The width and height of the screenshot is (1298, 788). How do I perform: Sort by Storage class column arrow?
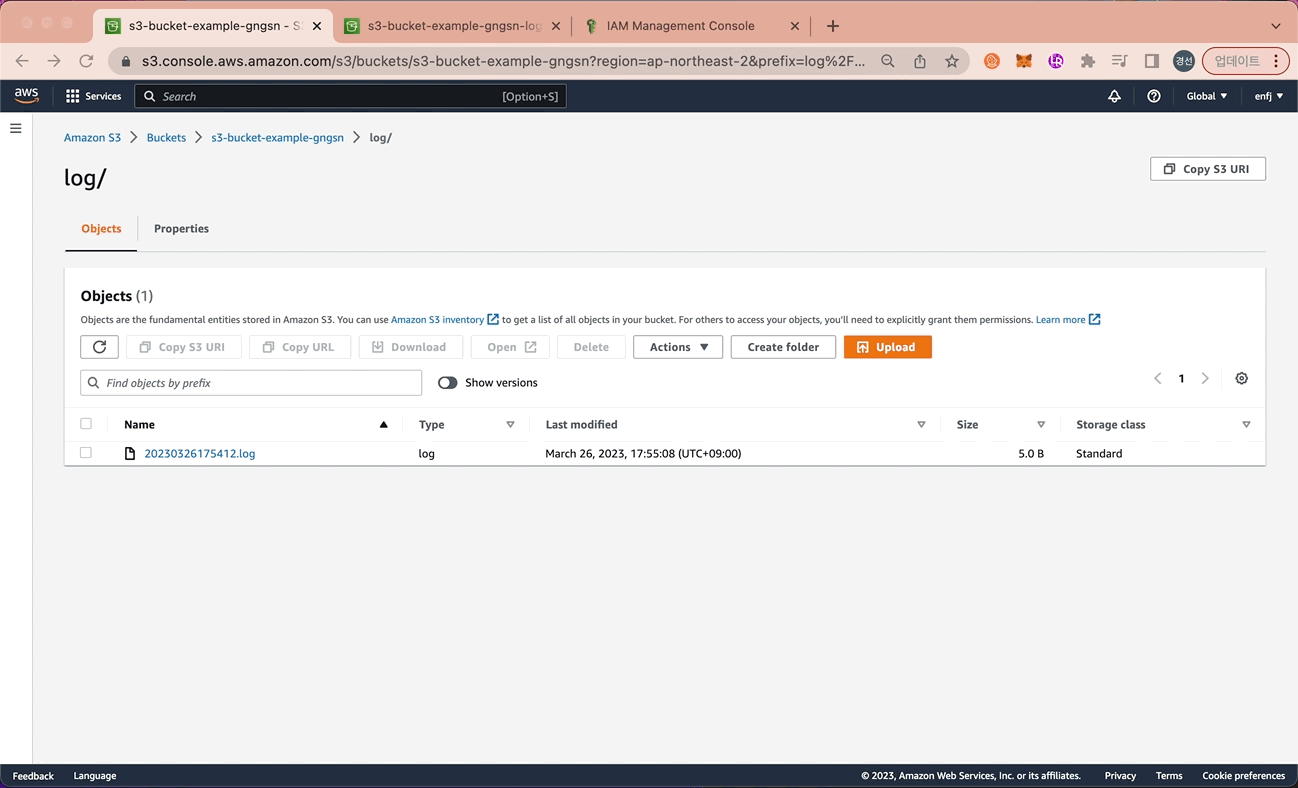pyautogui.click(x=1246, y=425)
